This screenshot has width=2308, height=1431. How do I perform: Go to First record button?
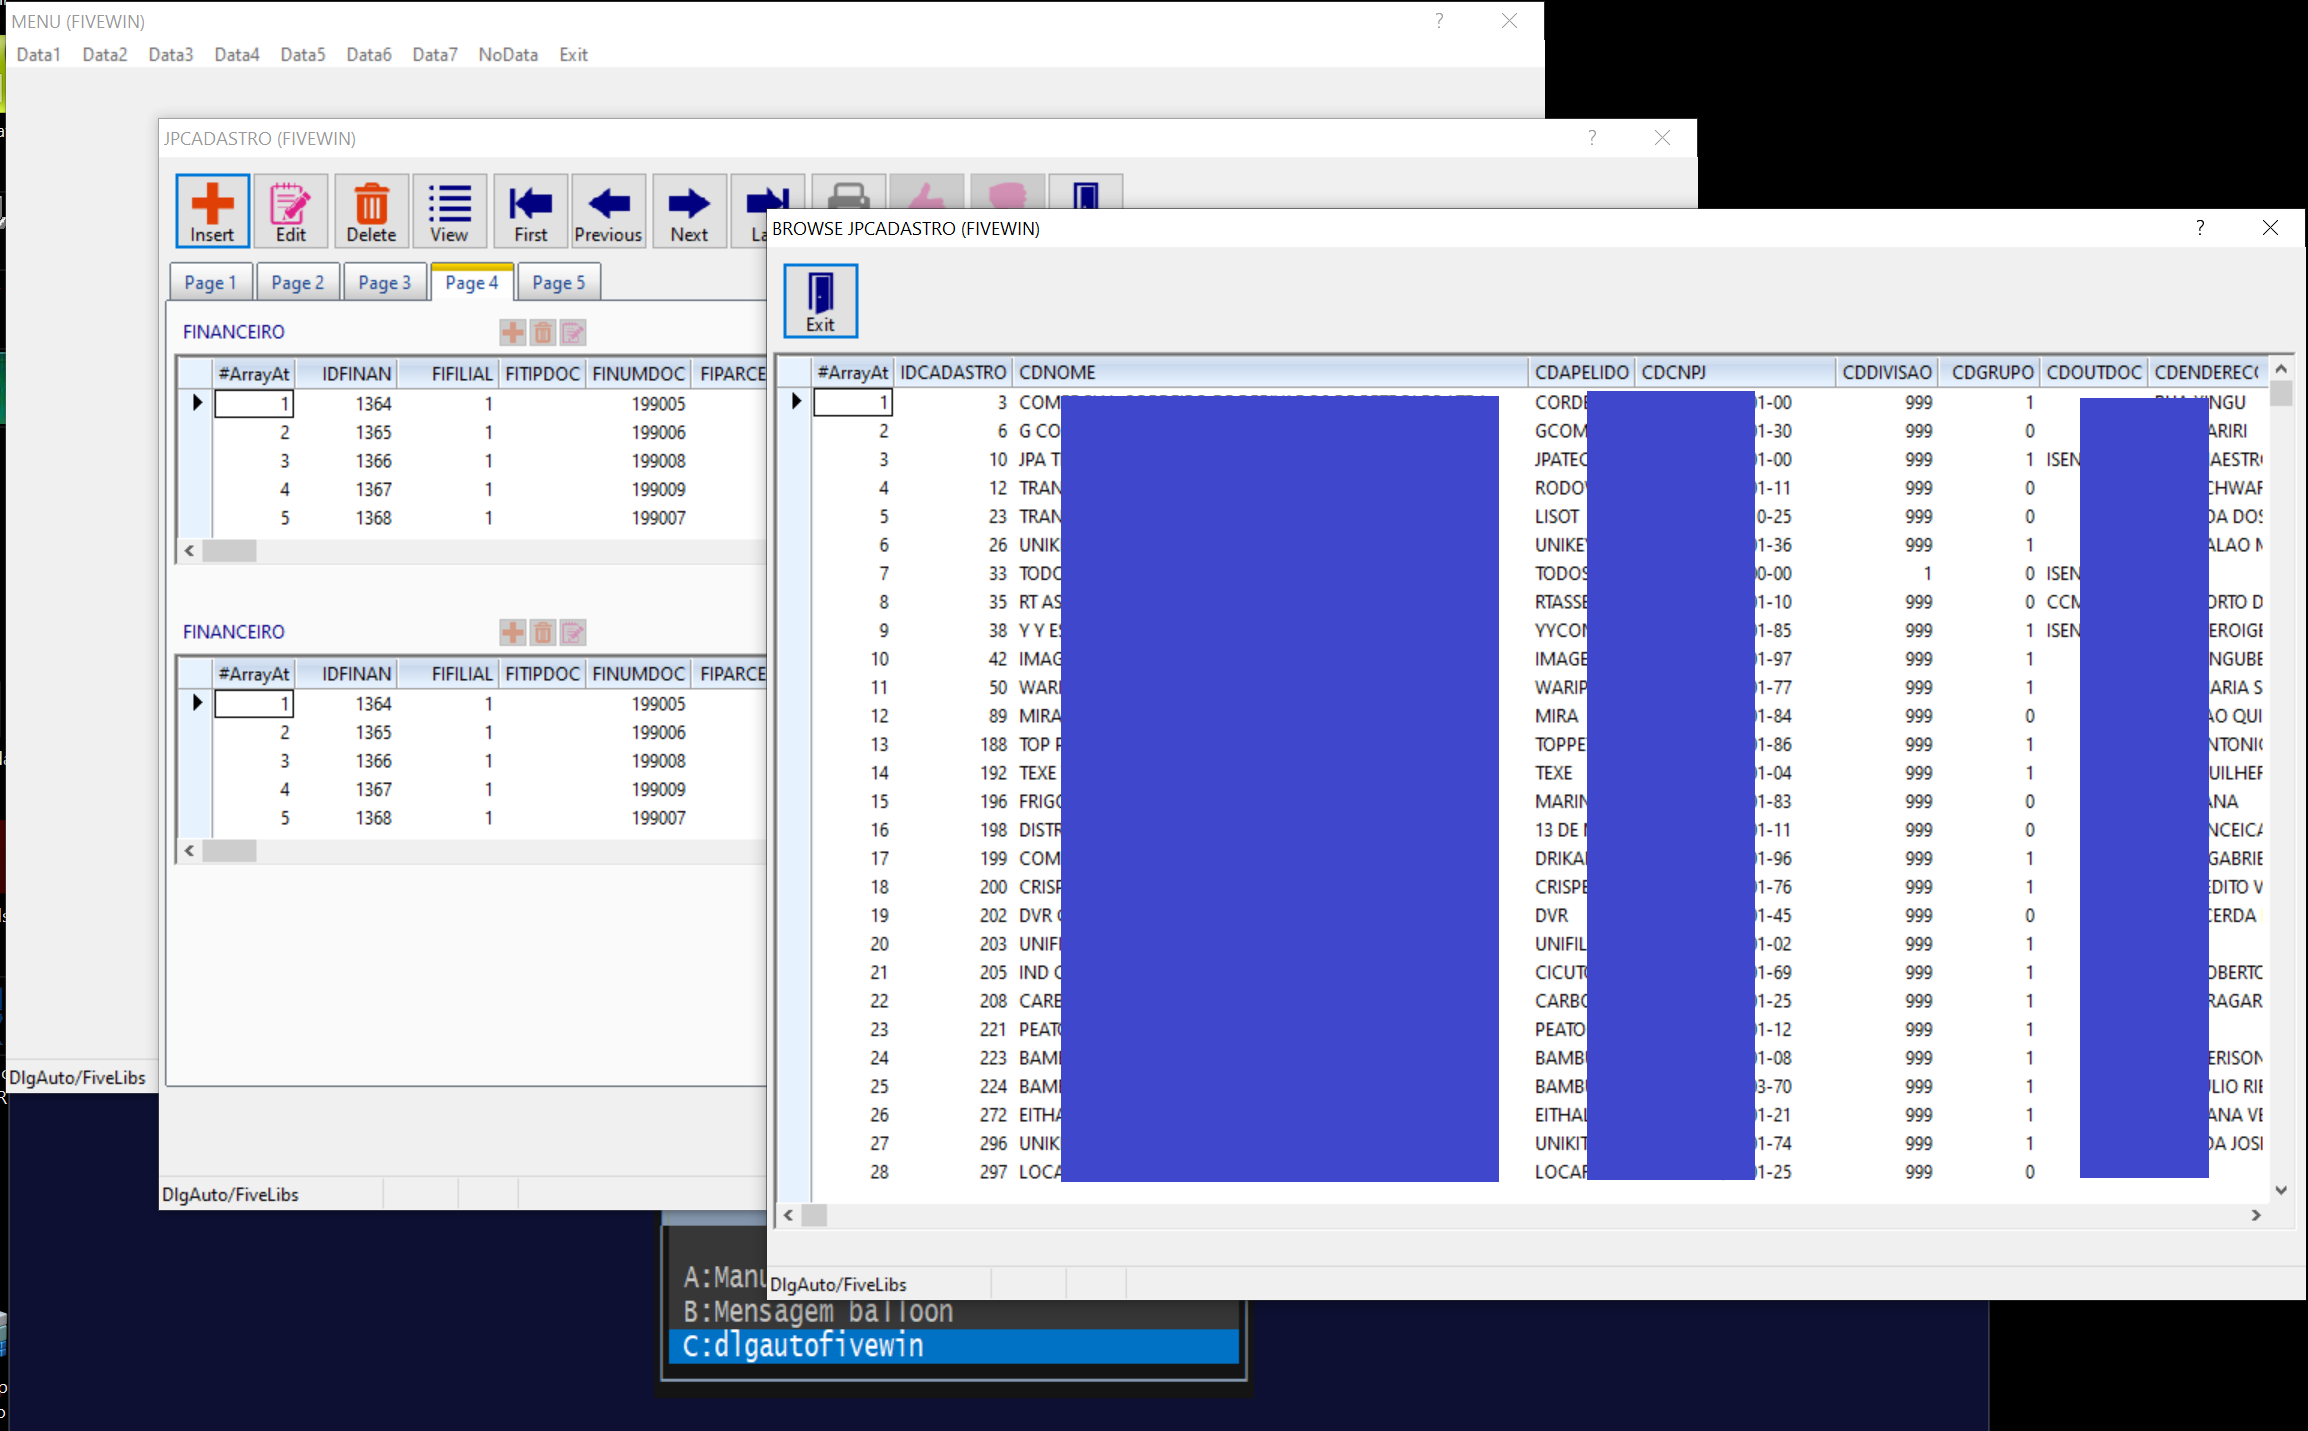[x=530, y=211]
